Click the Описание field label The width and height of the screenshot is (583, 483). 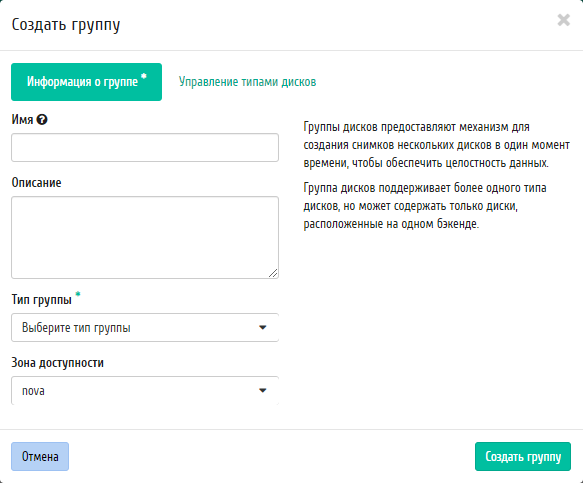pos(36,183)
